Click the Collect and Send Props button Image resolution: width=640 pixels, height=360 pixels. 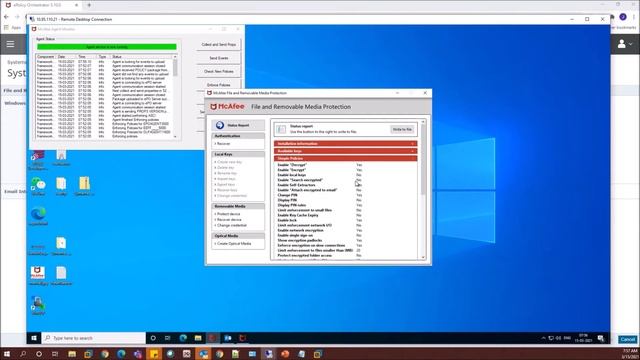[219, 44]
